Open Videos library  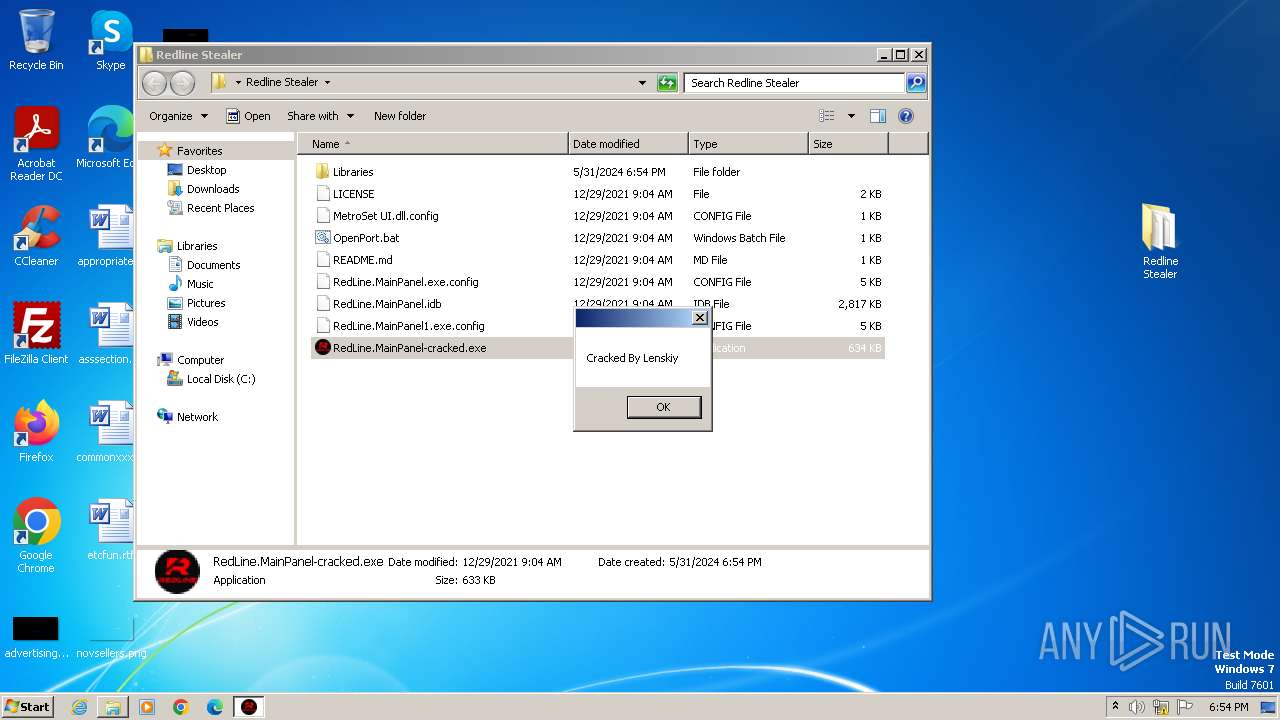[x=202, y=322]
